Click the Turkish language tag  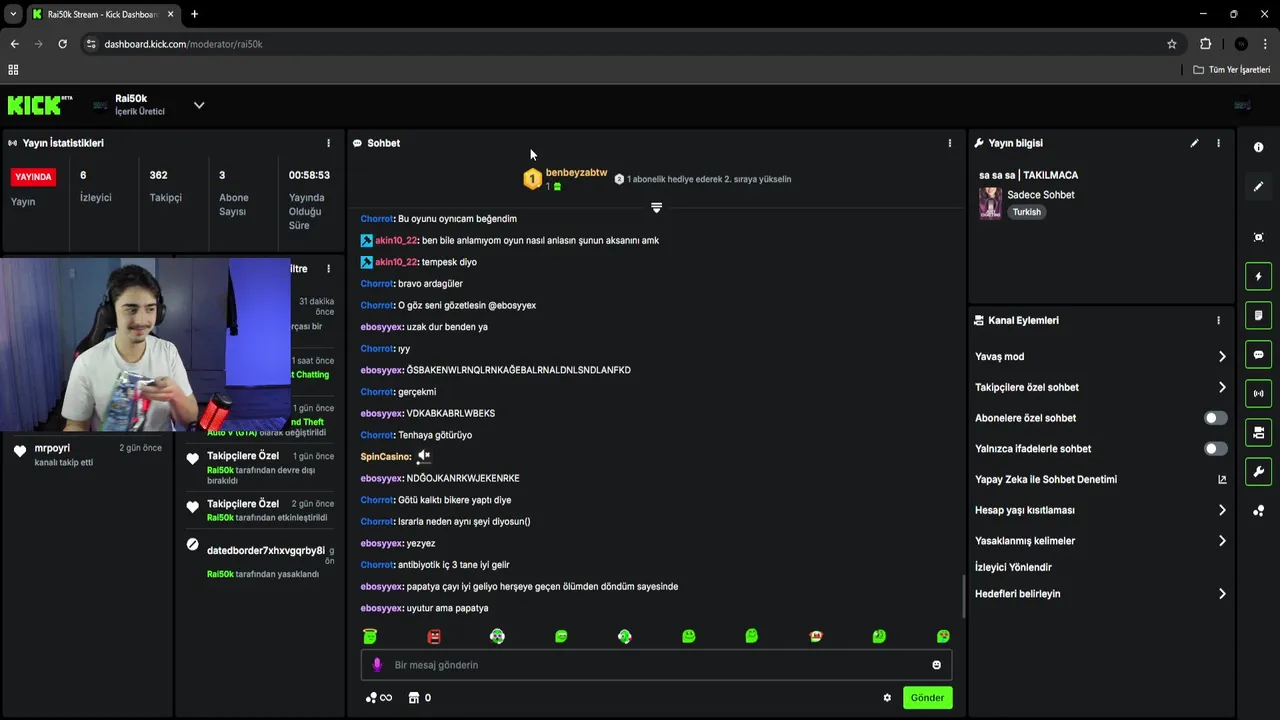(x=1027, y=212)
